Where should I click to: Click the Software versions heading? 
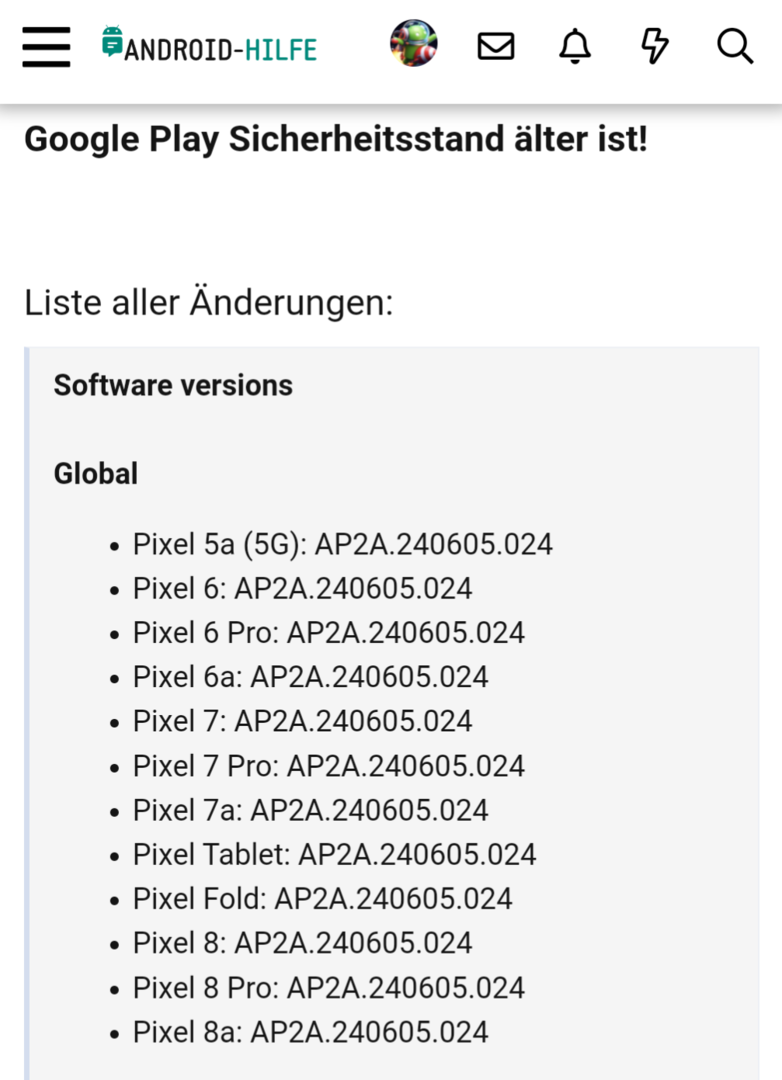pyautogui.click(x=173, y=385)
